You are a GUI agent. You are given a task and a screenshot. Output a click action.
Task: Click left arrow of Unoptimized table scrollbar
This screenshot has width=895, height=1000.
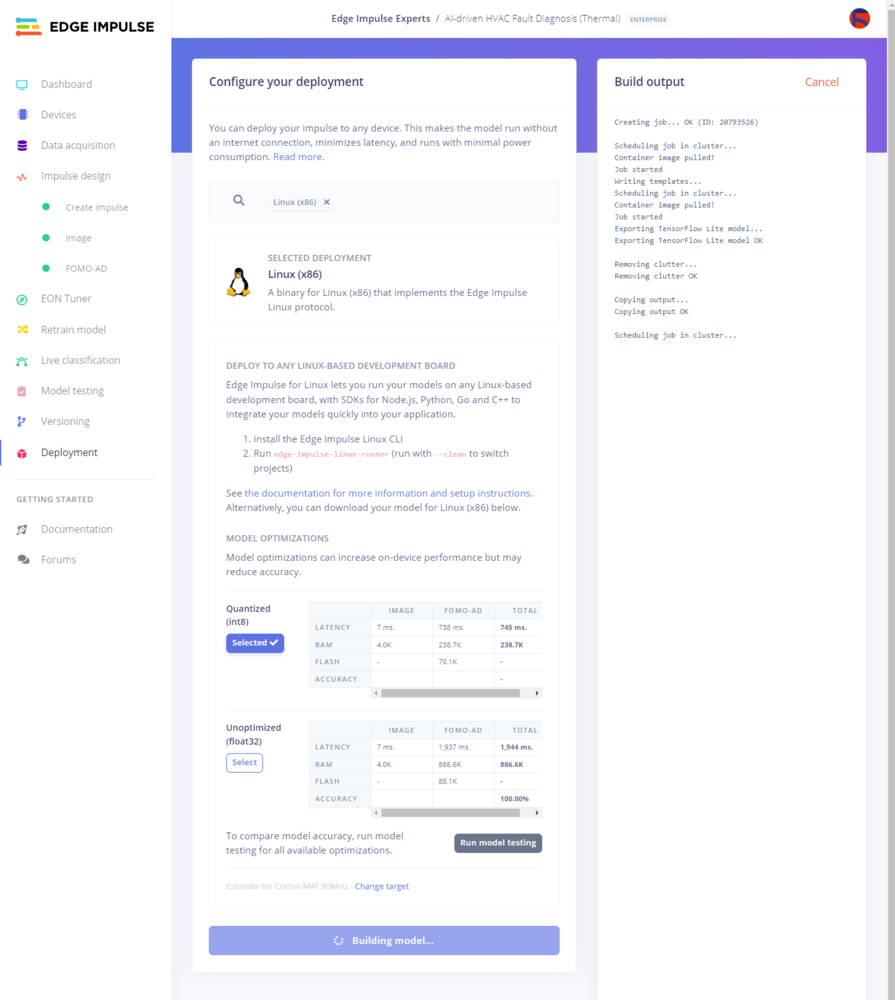[x=376, y=813]
